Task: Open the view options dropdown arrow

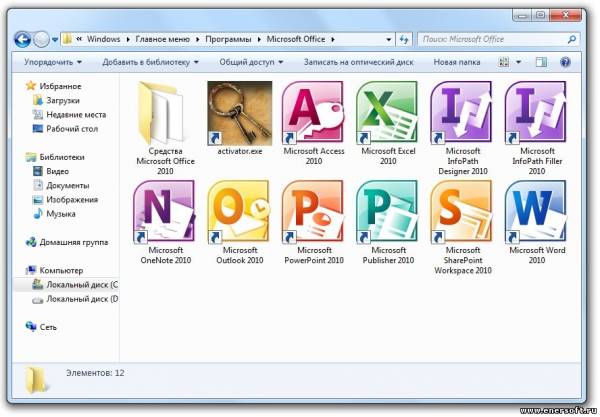Action: [x=518, y=62]
